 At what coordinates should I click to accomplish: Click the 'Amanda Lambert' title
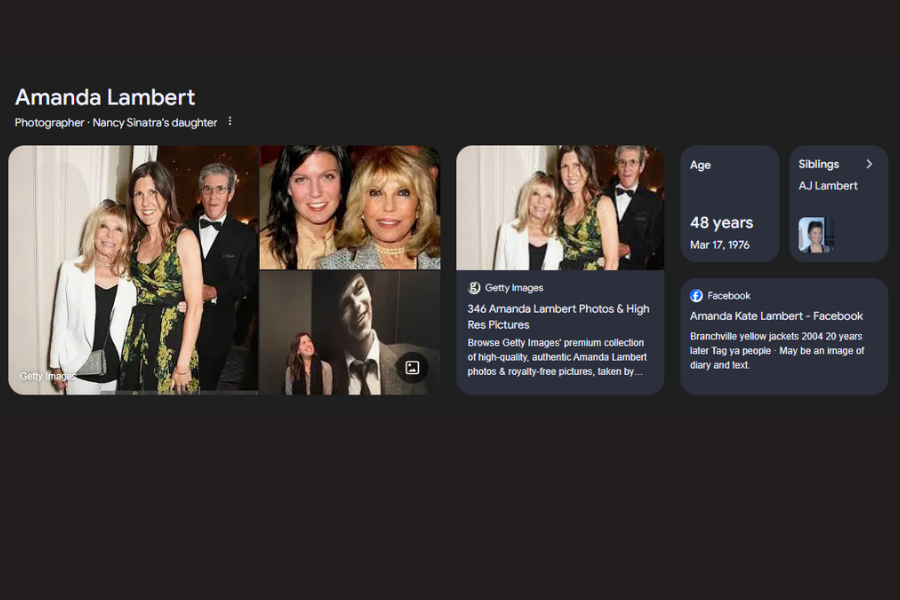pyautogui.click(x=105, y=97)
